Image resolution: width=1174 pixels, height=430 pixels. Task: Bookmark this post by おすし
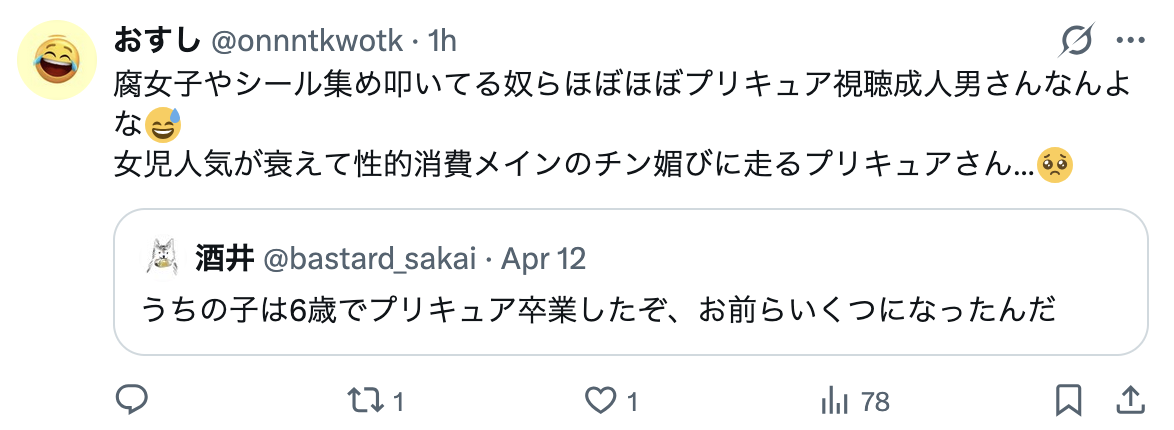[x=1069, y=401]
